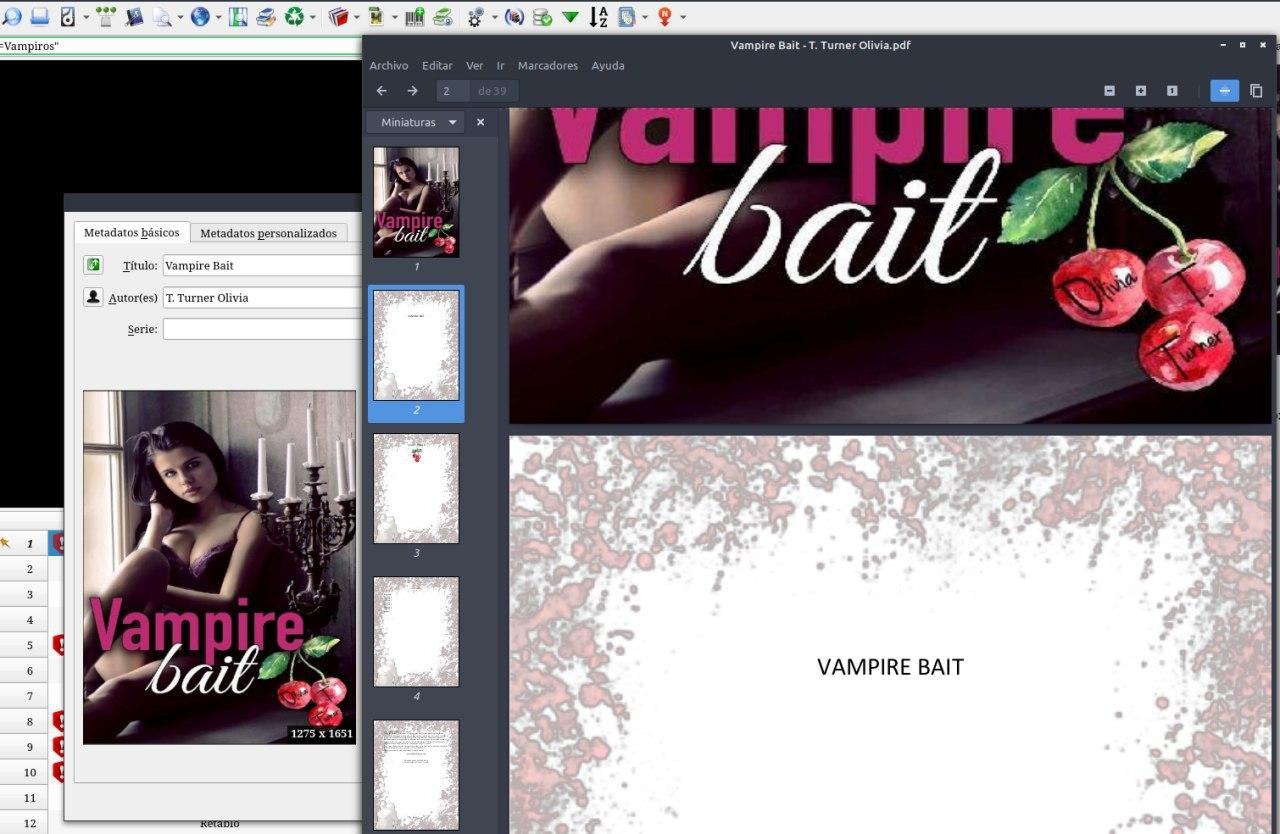Screen dimensions: 1280x834
Task: Switch to the Metadatos básicos tab
Action: click(132, 232)
